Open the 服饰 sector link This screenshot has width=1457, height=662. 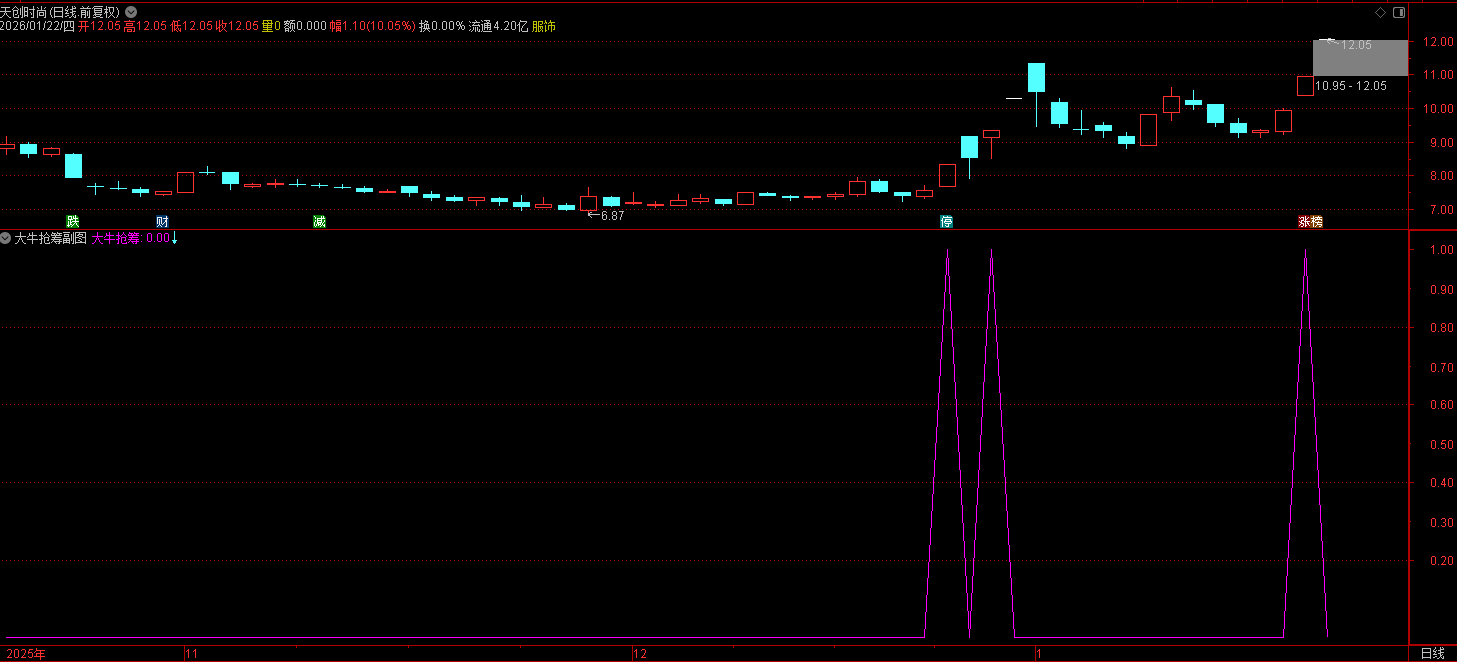click(544, 27)
